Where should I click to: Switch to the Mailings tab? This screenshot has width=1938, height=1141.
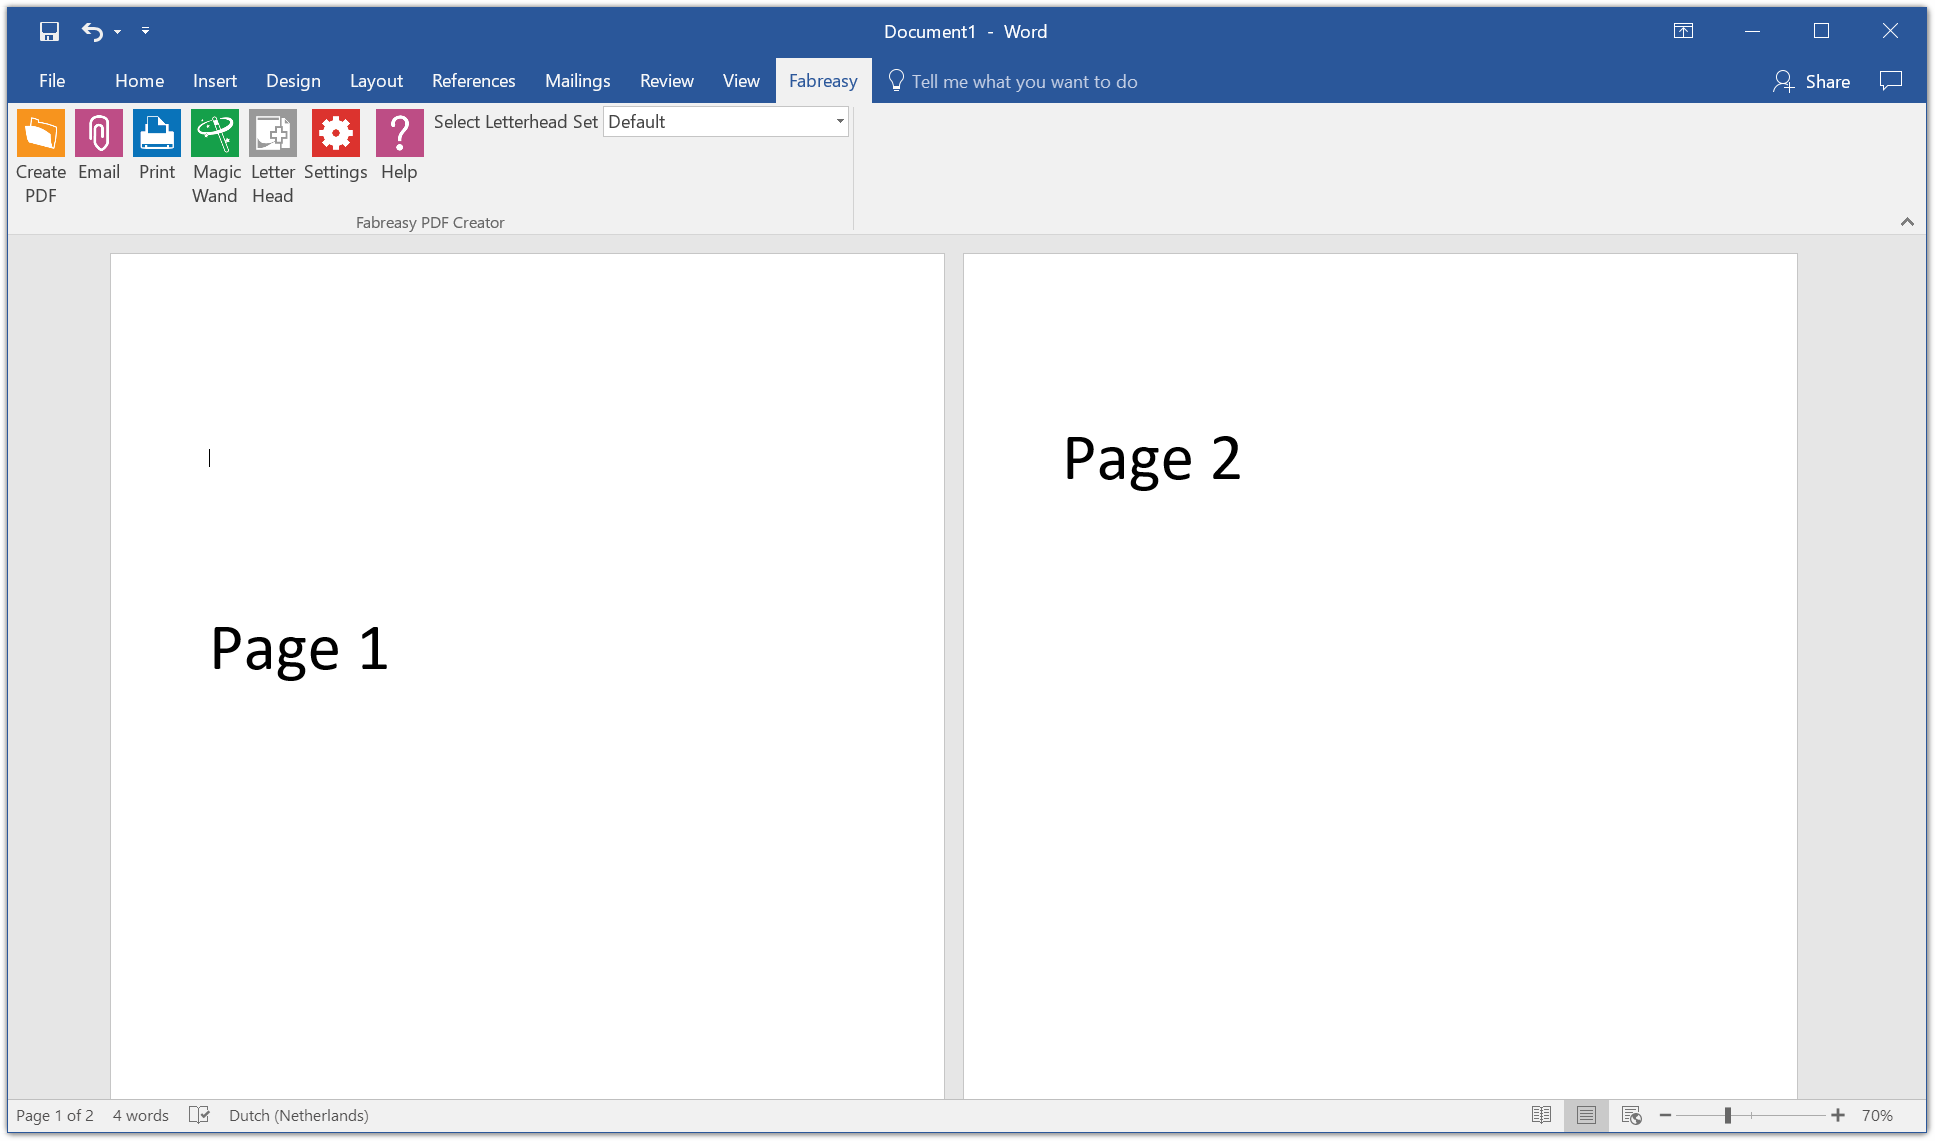point(577,81)
